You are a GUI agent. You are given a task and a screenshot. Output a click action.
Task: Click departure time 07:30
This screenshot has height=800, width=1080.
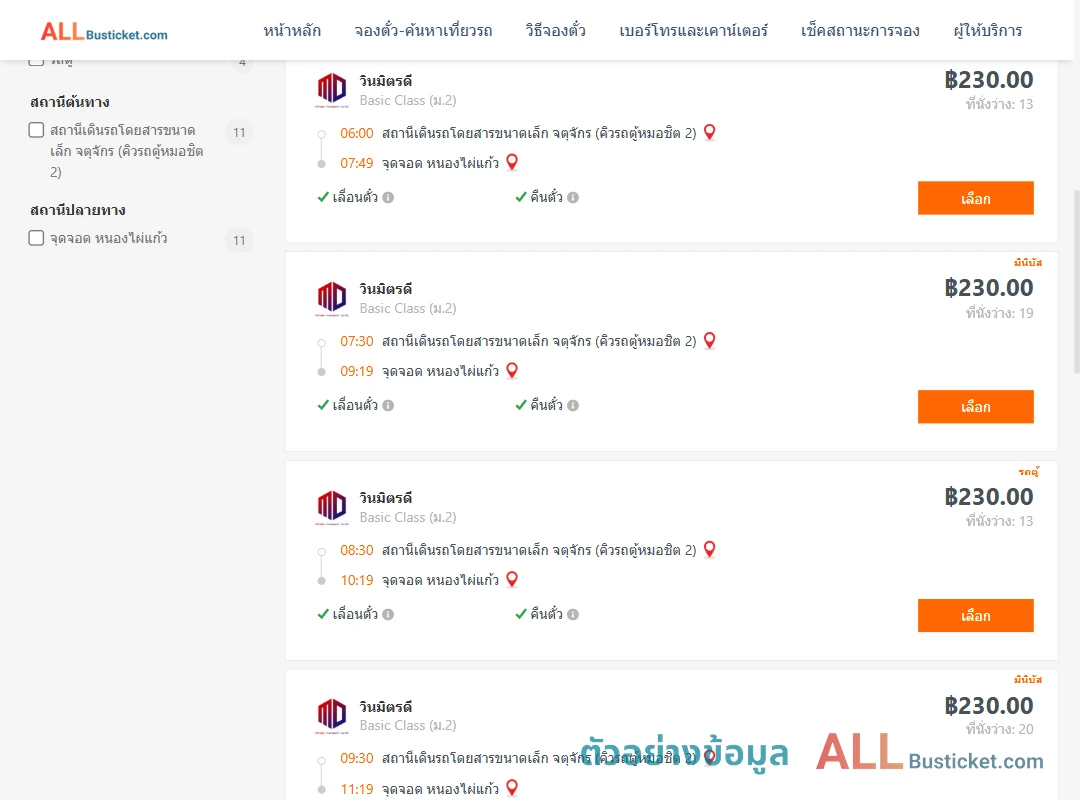[357, 341]
